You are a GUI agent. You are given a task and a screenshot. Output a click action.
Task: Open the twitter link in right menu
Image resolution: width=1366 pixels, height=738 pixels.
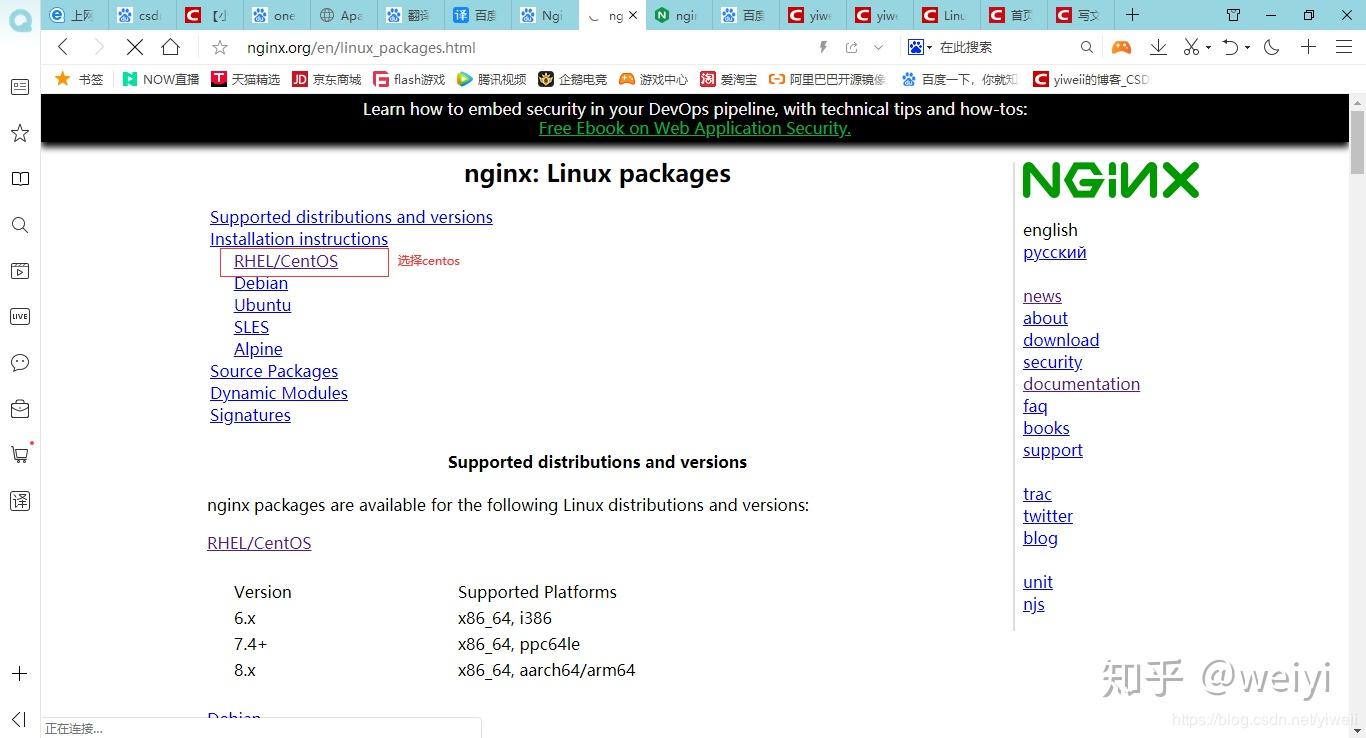coord(1048,516)
